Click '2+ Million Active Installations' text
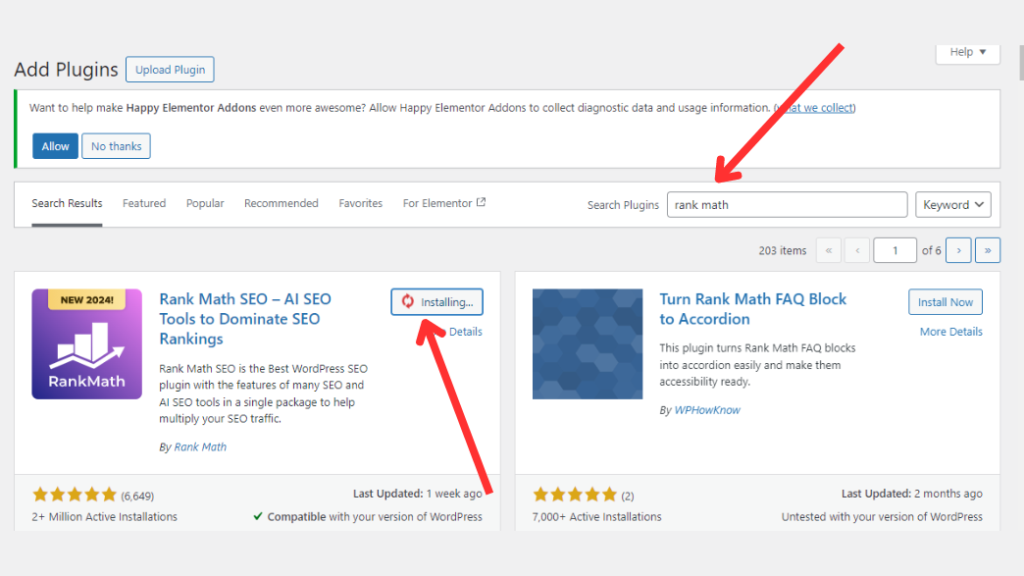Screen dimensions: 1024x576 pos(104,517)
